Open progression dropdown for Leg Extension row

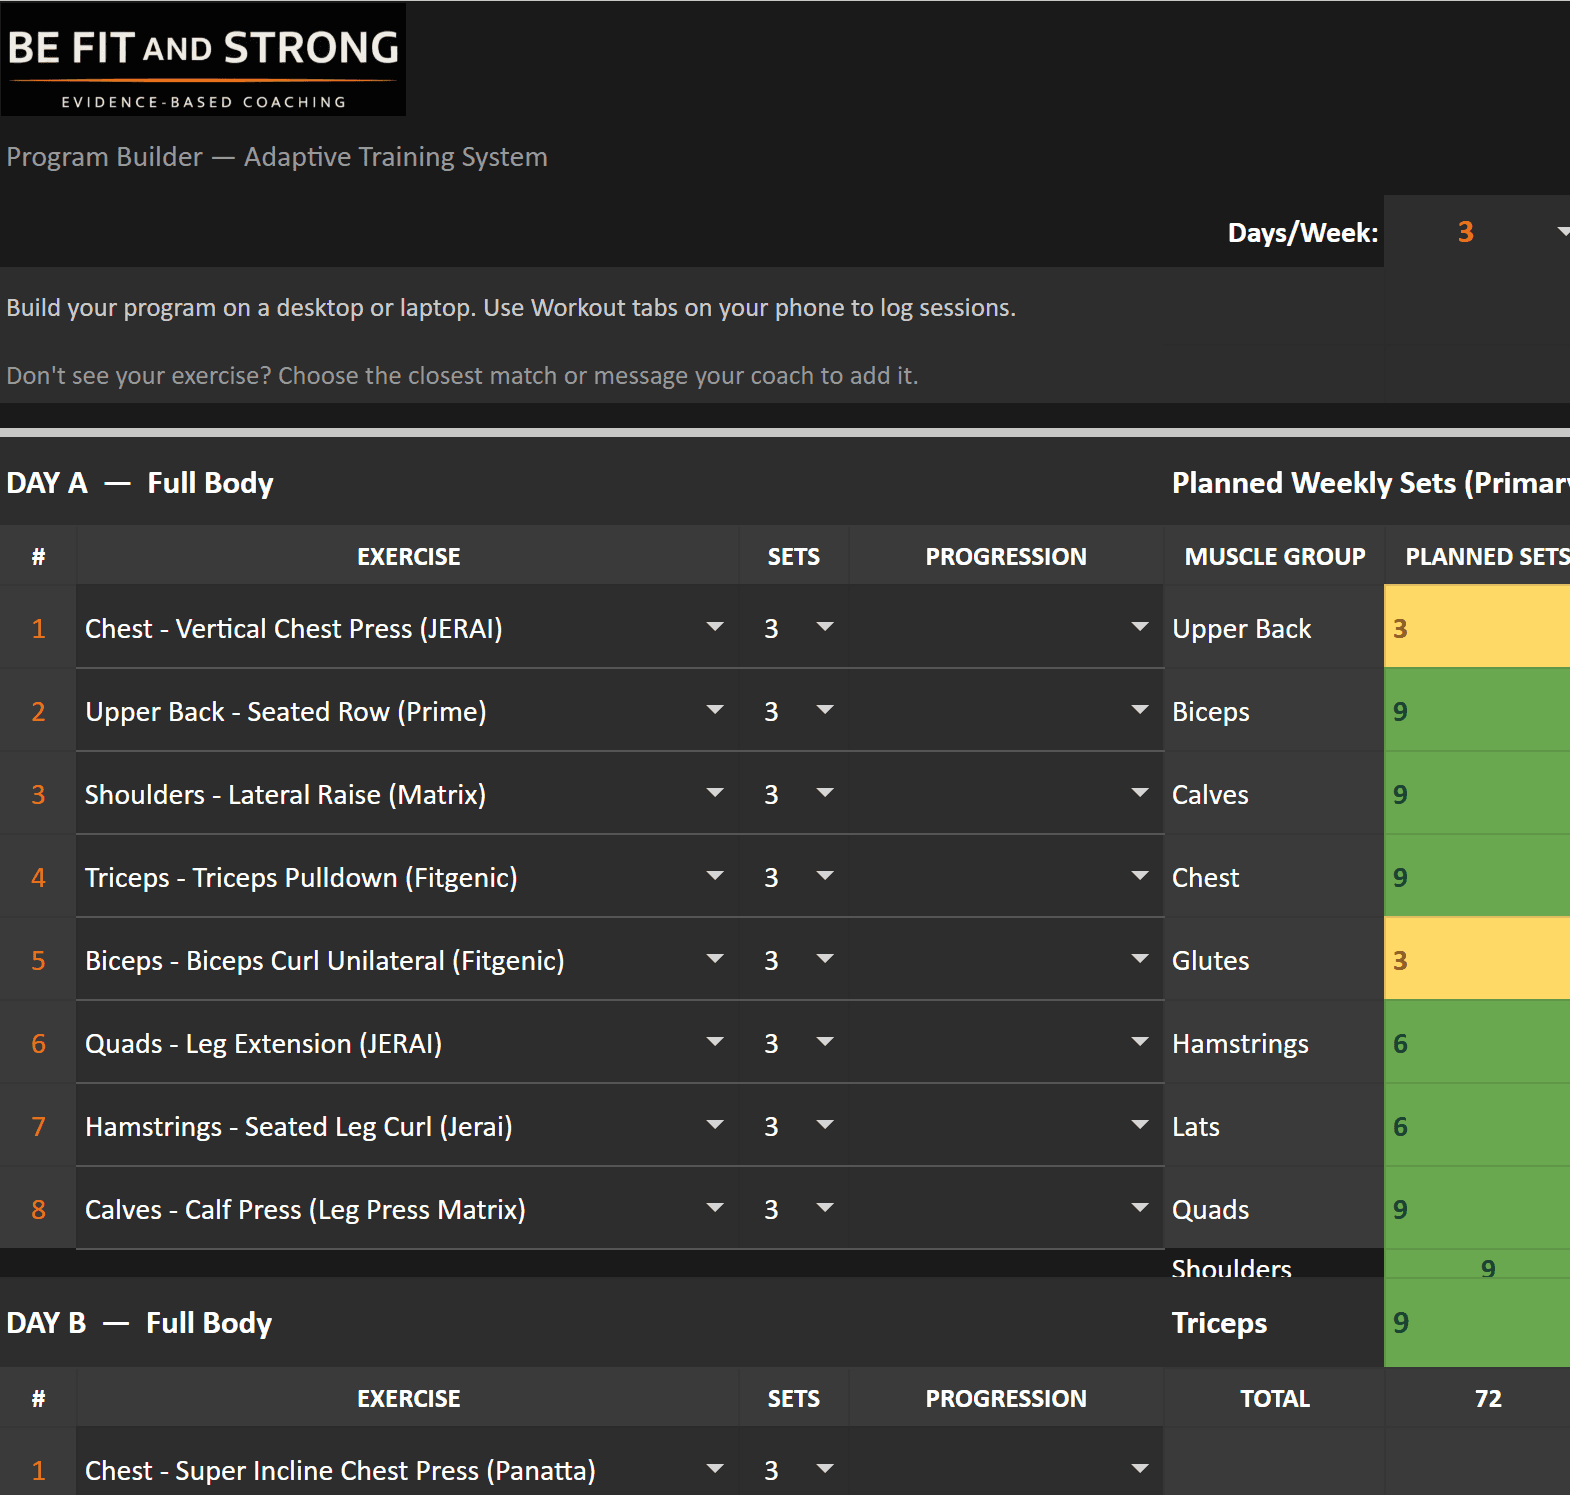1139,1042
